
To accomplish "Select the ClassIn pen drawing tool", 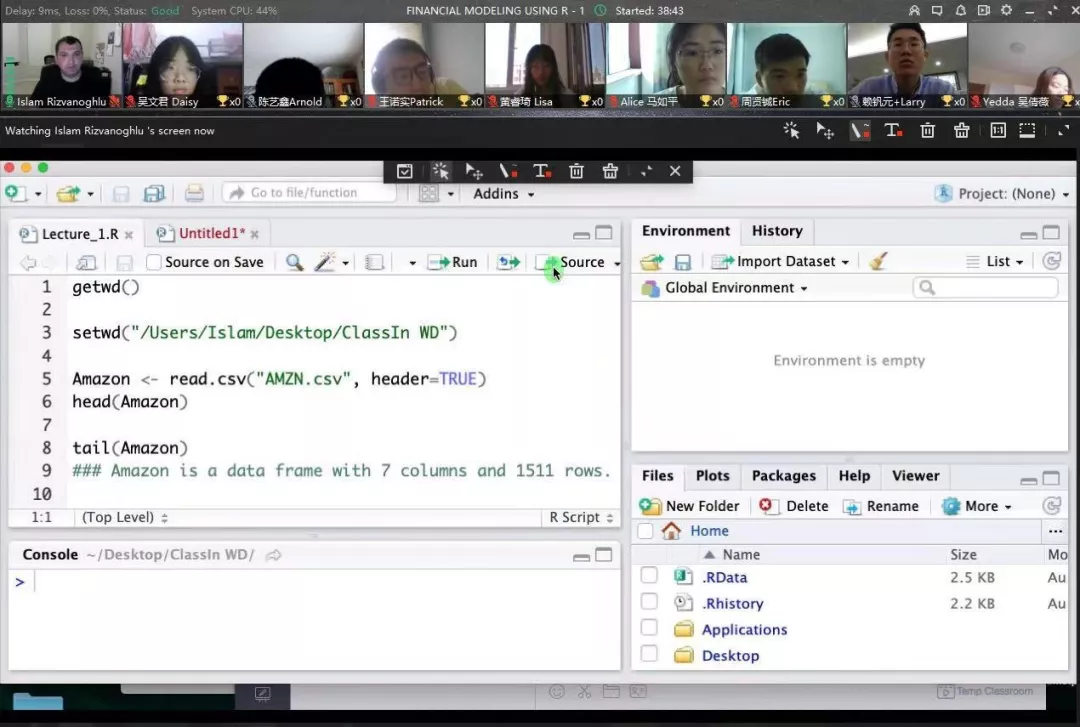I will click(859, 130).
